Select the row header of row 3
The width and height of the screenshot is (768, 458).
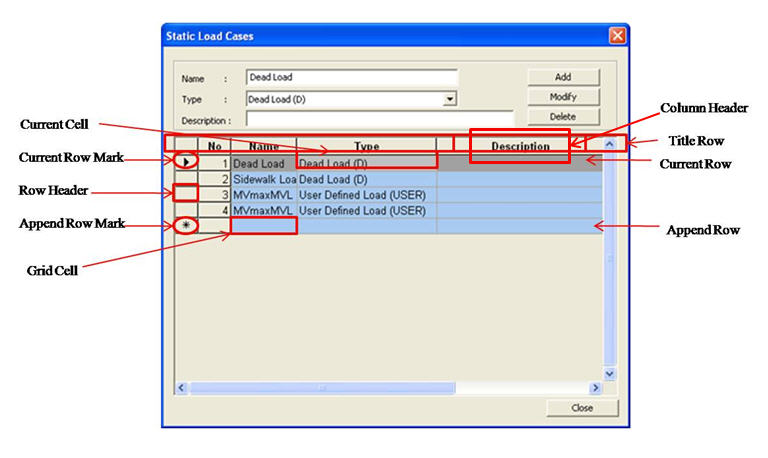[x=186, y=194]
